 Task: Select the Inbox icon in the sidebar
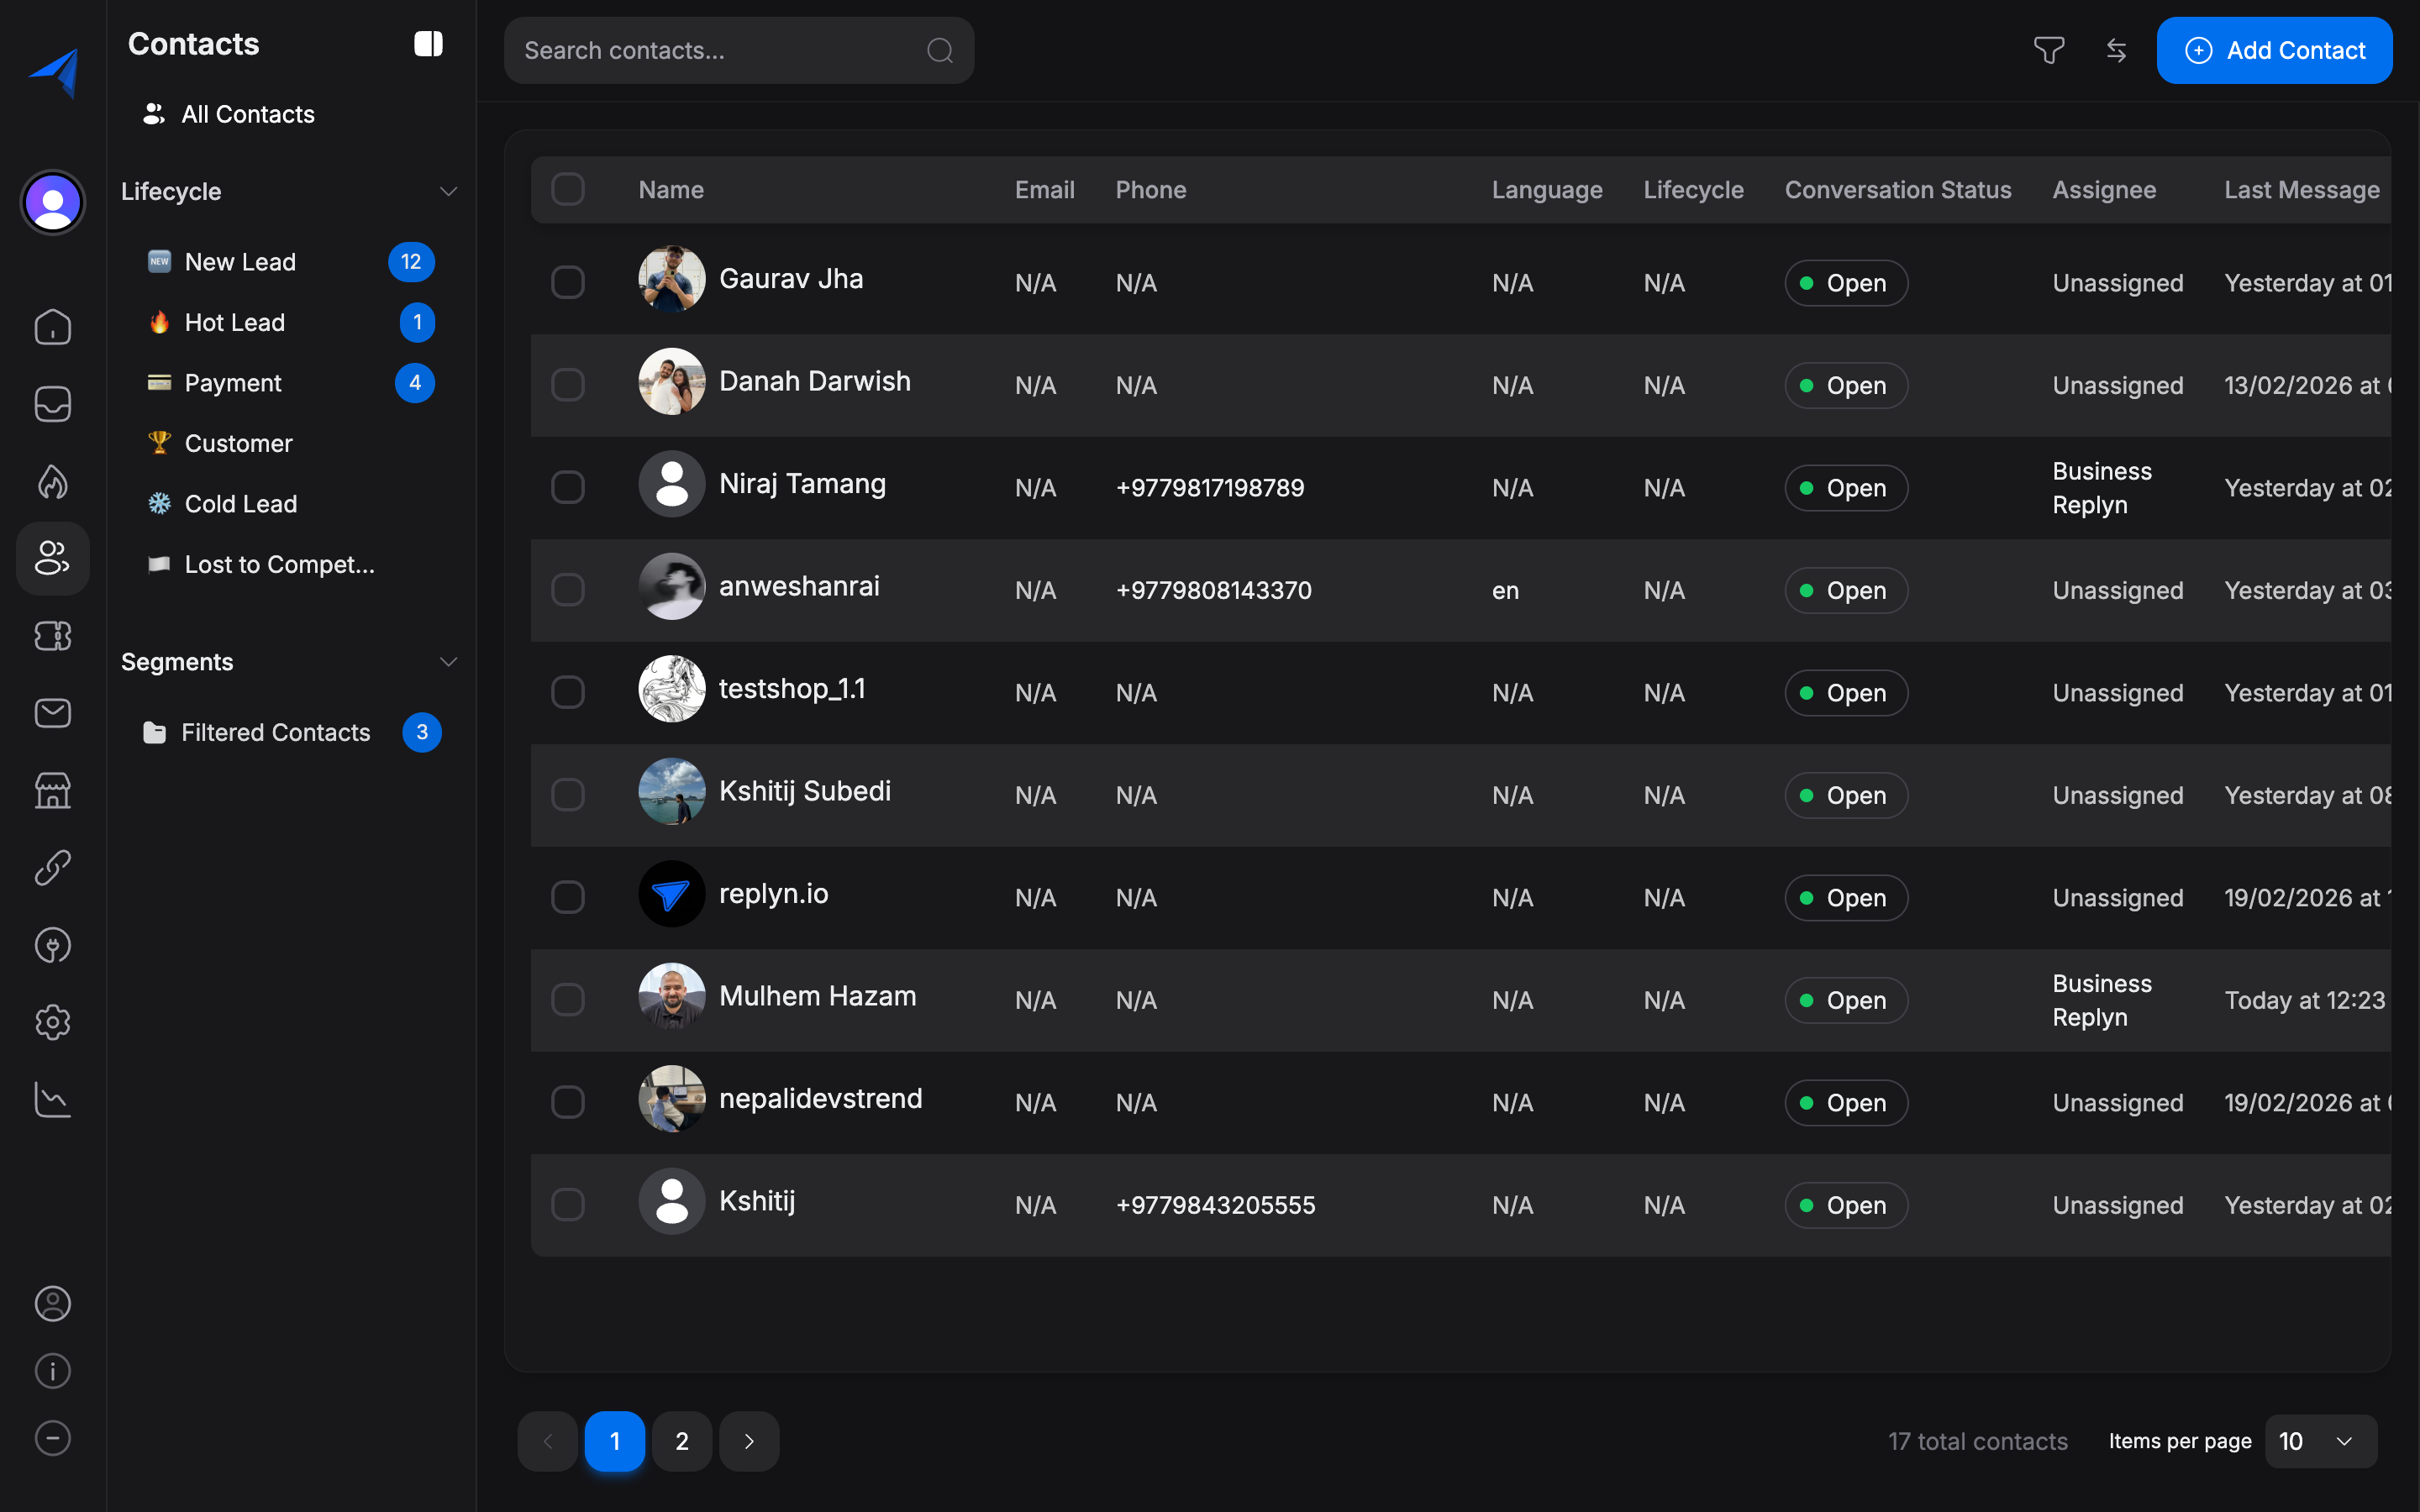point(52,403)
